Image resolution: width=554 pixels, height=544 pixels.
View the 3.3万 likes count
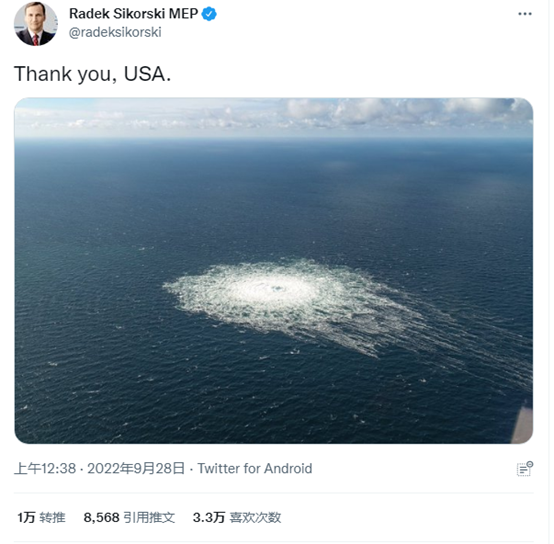coord(209,518)
